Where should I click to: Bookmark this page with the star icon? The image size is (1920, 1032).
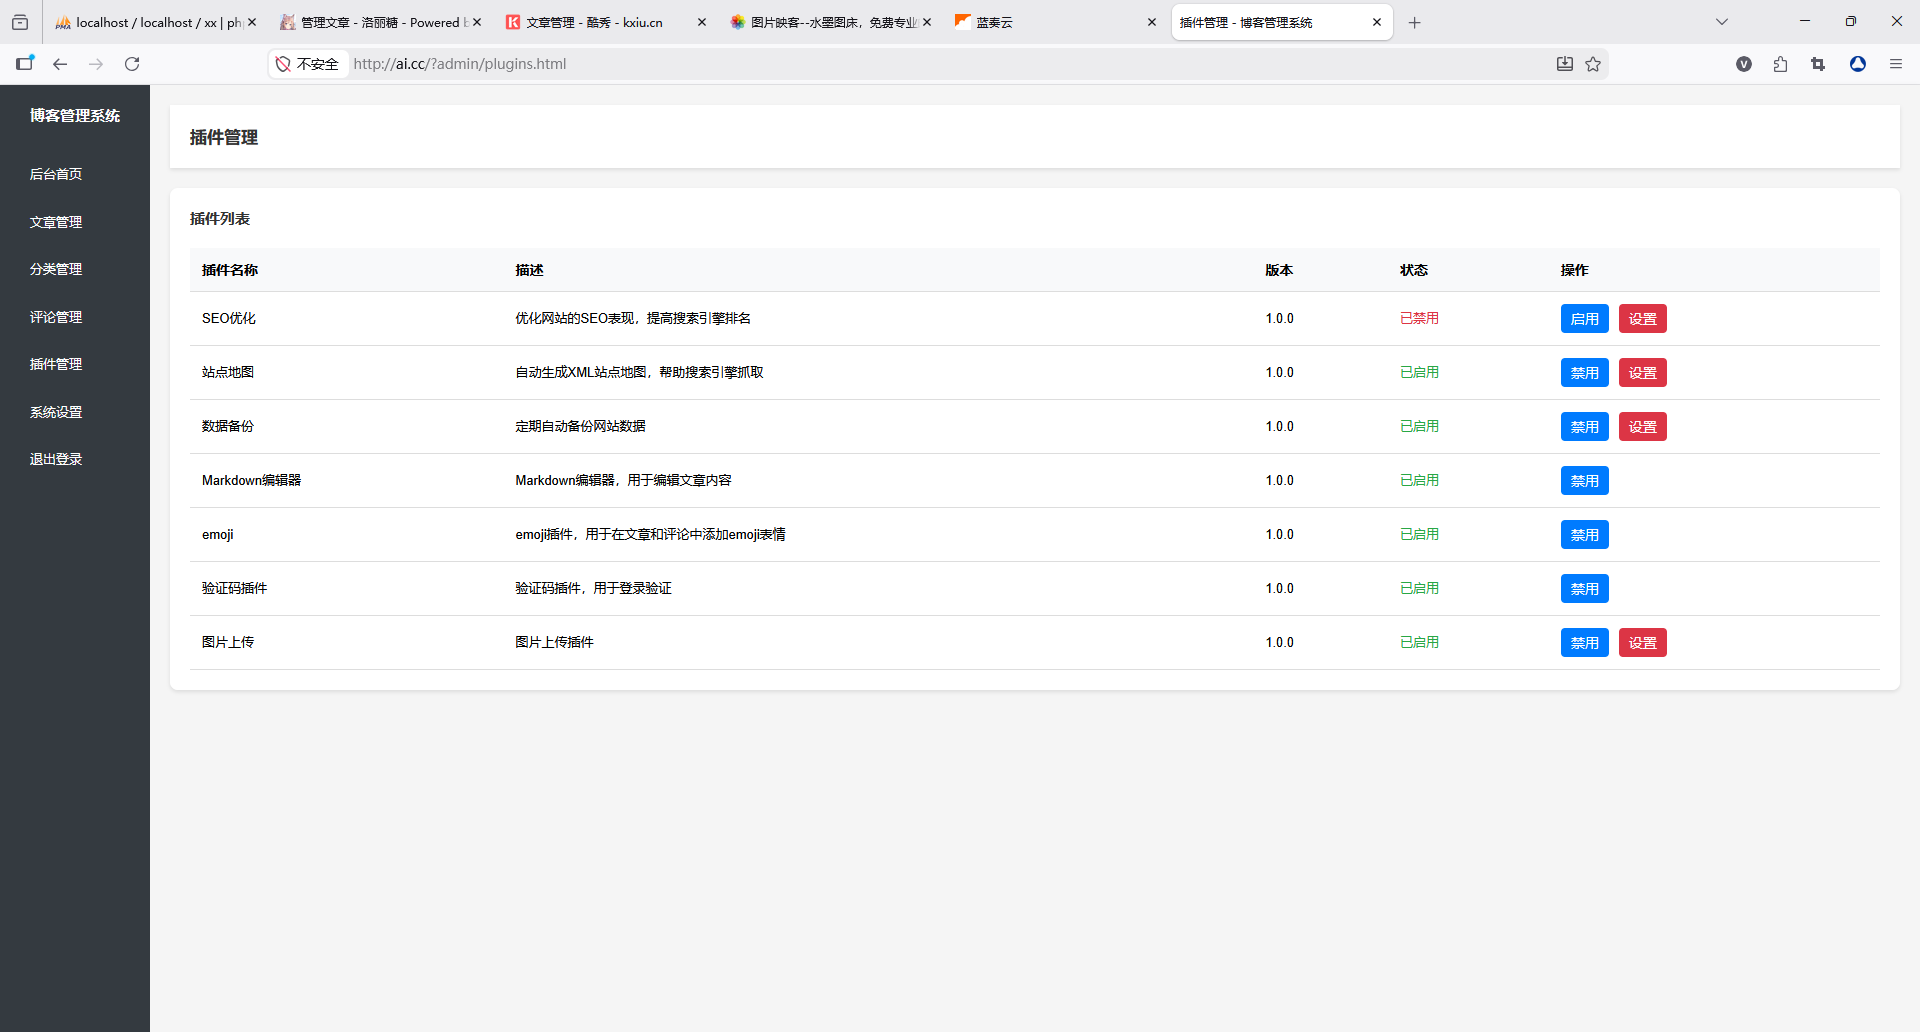(1593, 64)
